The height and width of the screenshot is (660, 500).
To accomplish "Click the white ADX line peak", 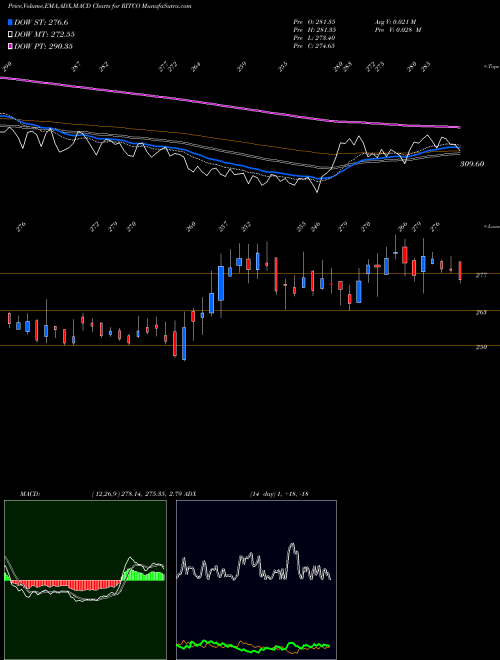I will (x=291, y=546).
